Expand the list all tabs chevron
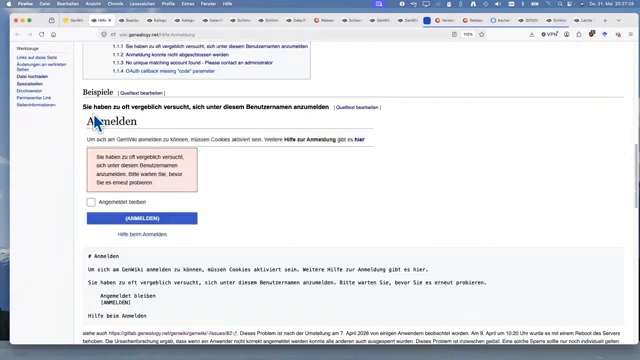640x360 pixels. (x=618, y=20)
